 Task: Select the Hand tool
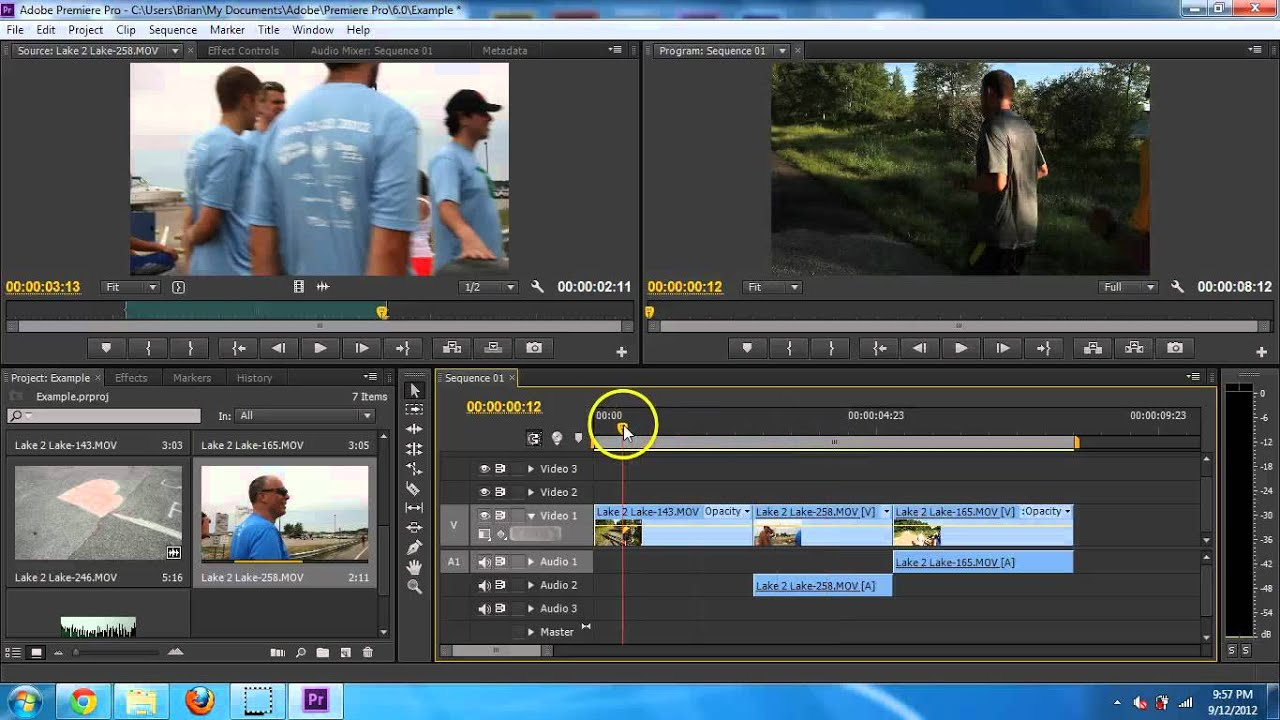point(414,567)
